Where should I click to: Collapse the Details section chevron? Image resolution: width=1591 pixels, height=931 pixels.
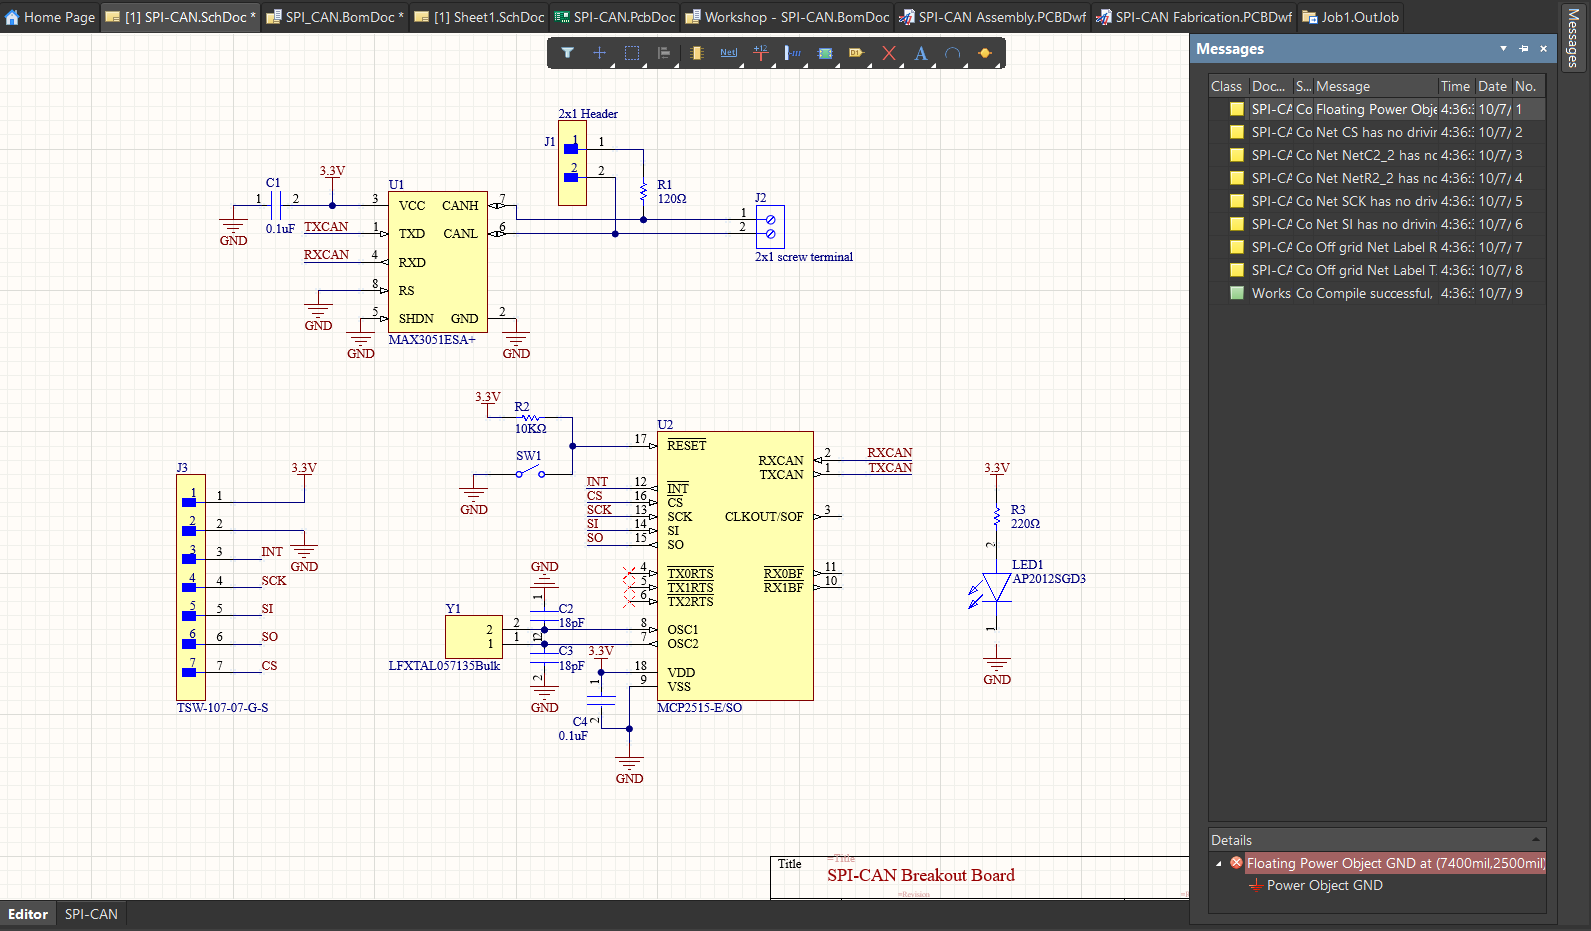tap(1535, 840)
